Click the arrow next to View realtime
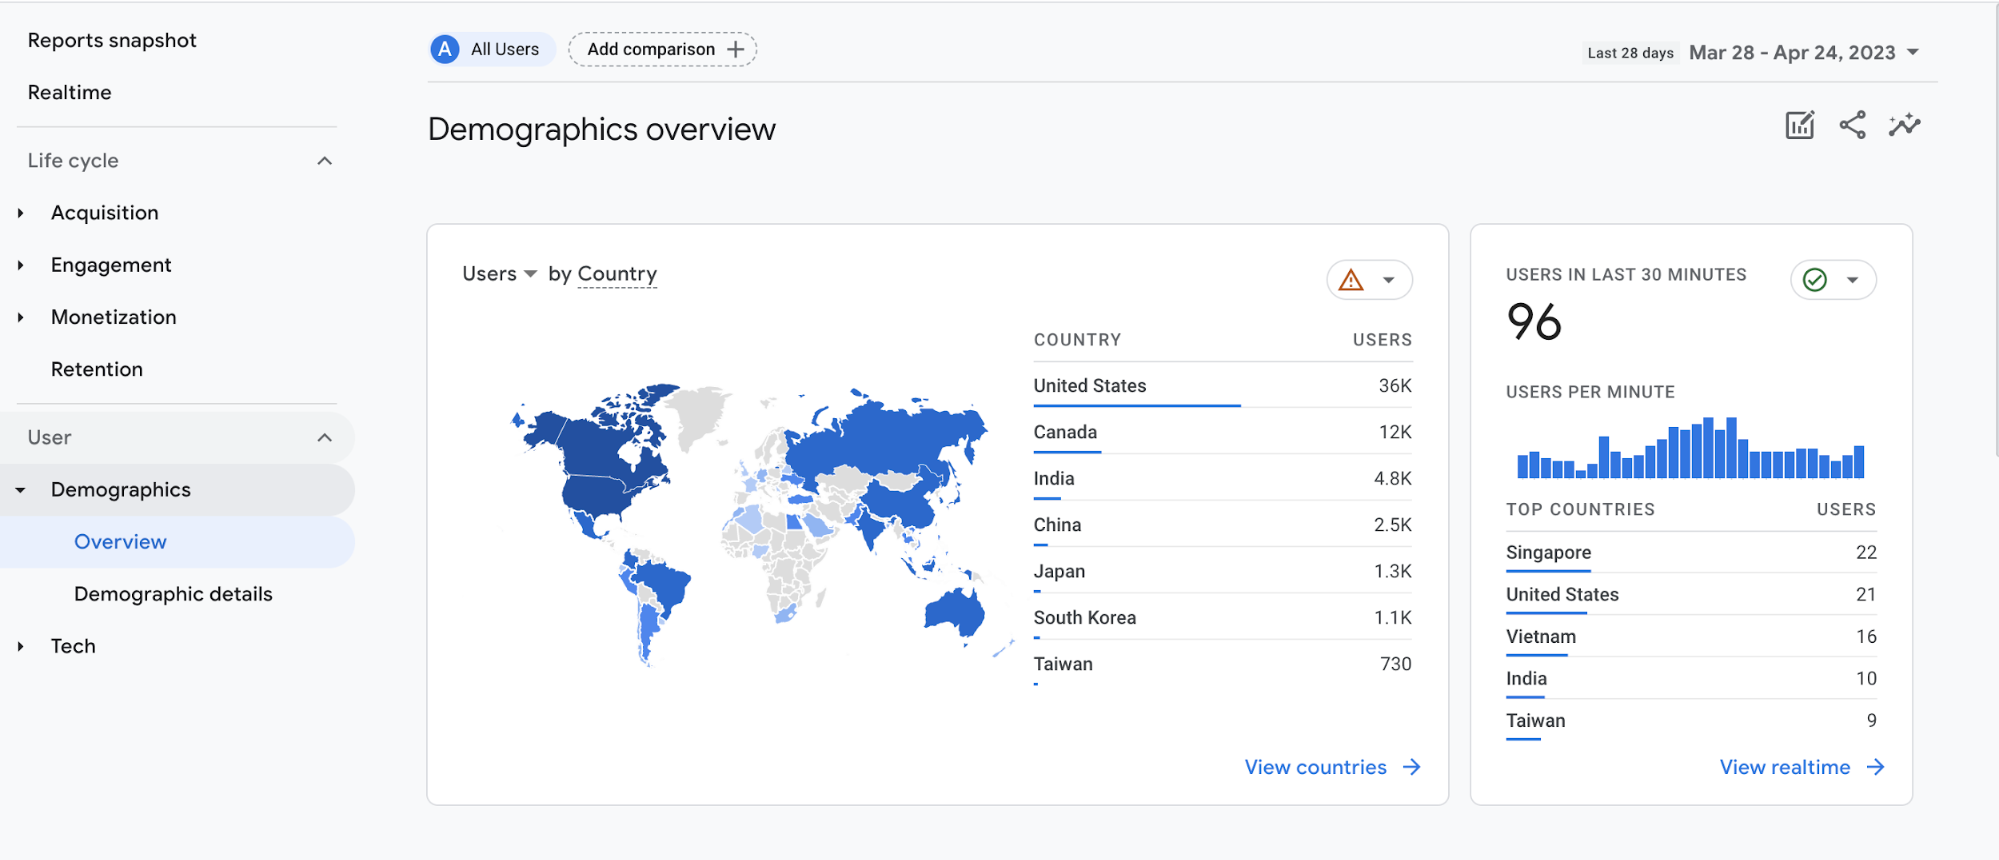This screenshot has width=1999, height=860. coord(1876,767)
